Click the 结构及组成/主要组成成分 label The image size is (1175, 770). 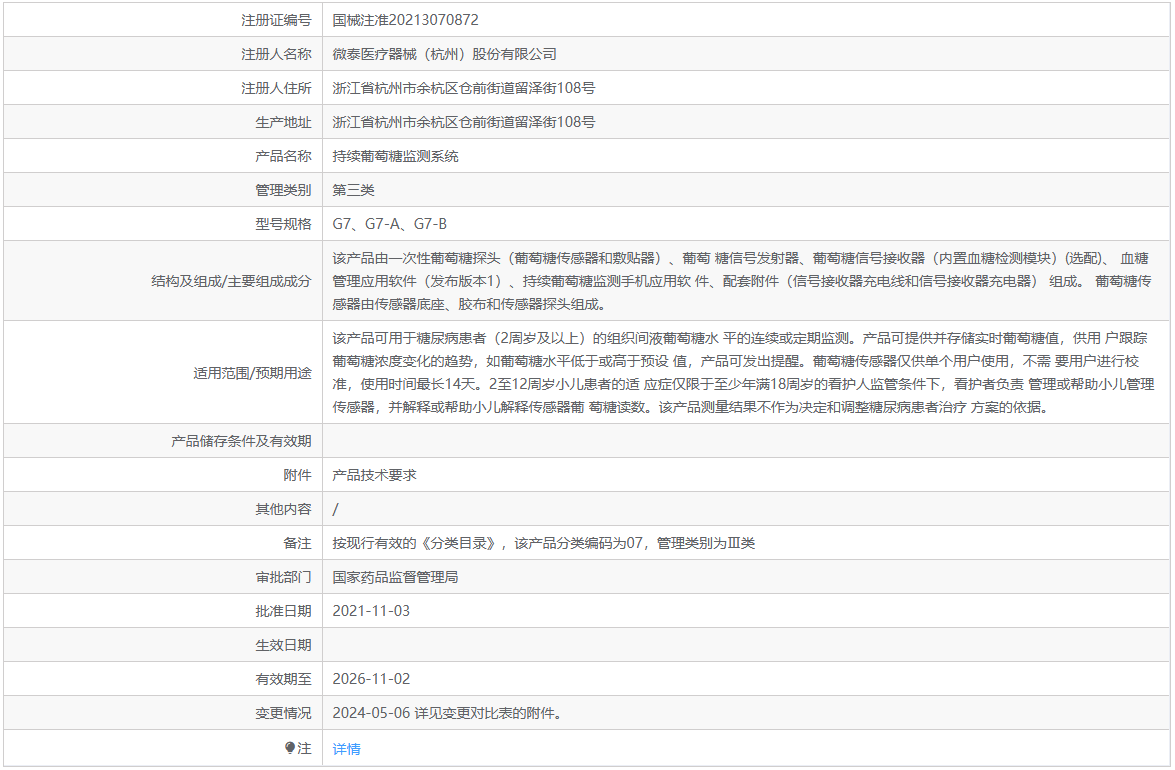click(231, 281)
